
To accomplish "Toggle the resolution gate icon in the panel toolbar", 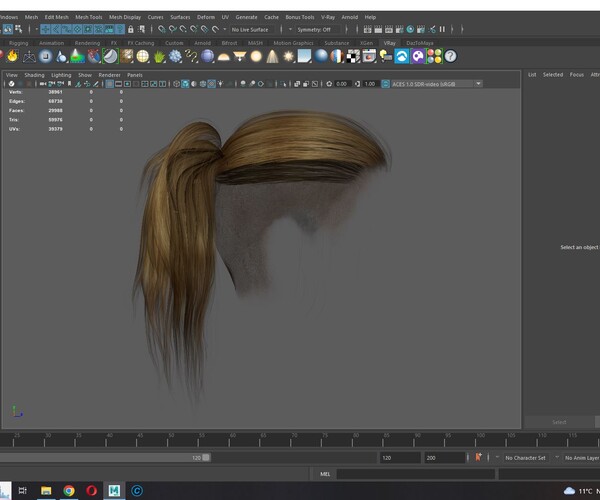I will tap(127, 84).
